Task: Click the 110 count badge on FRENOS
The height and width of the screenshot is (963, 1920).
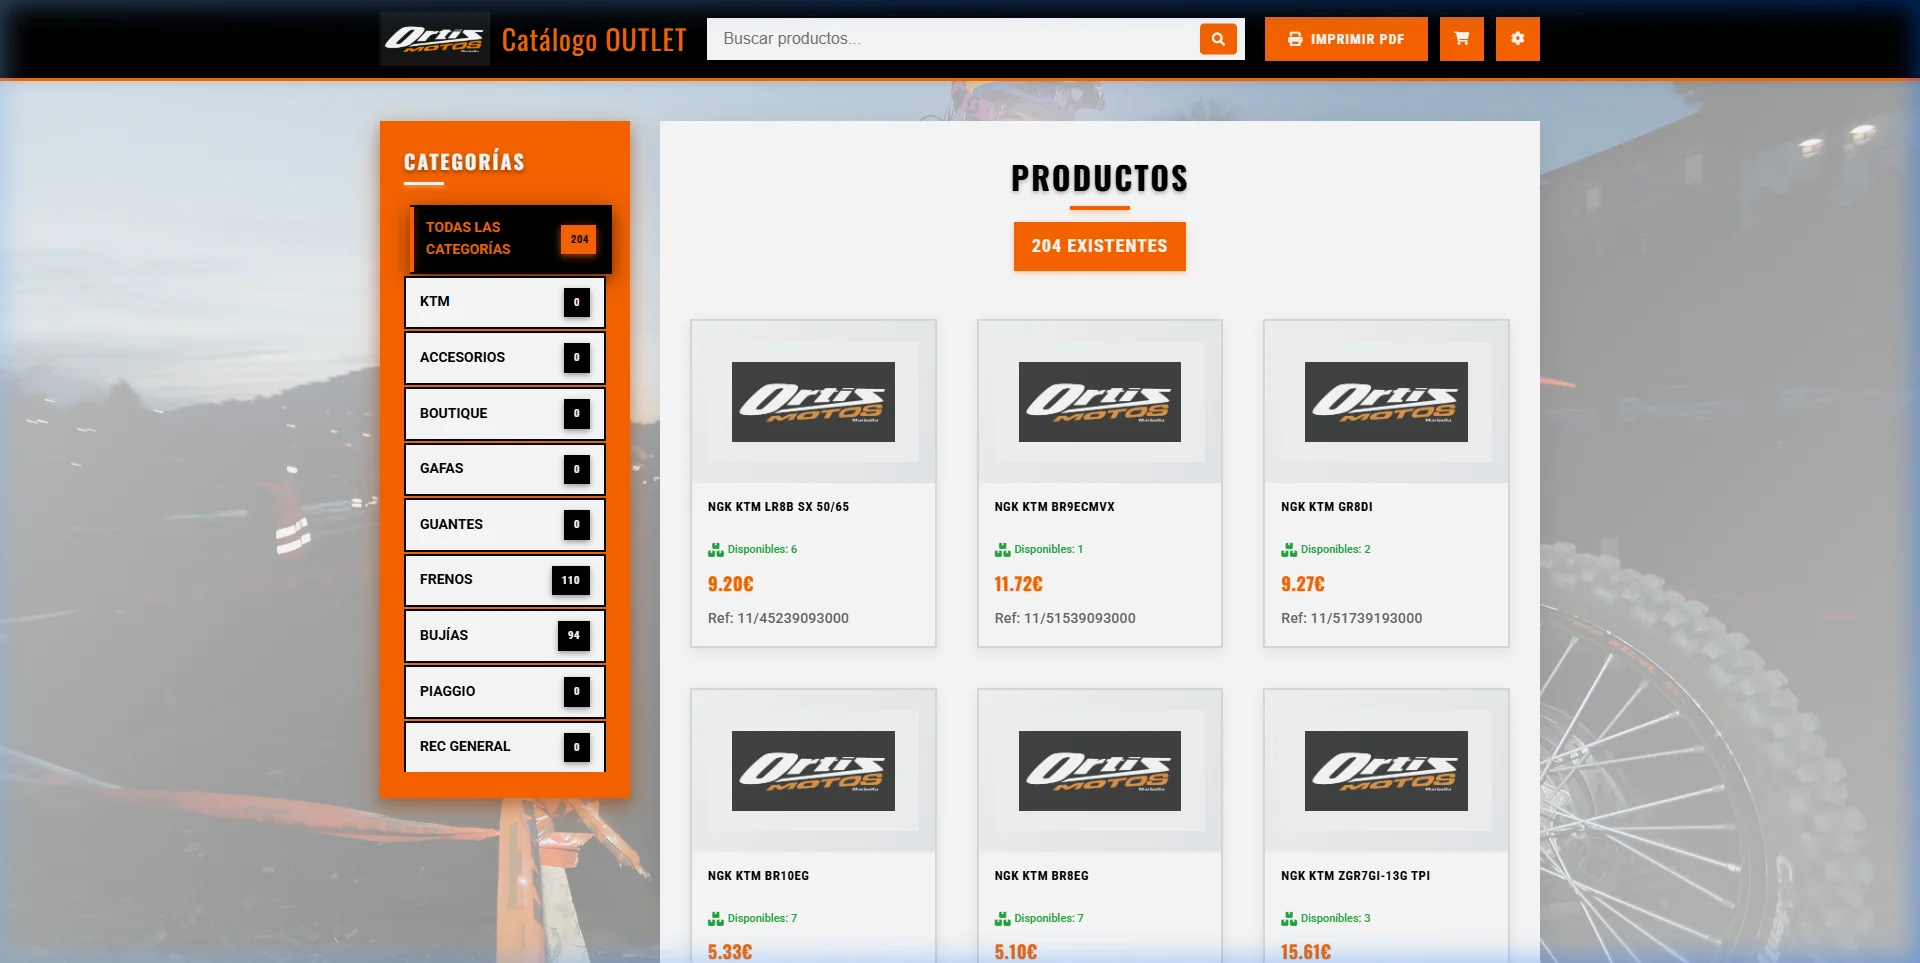Action: (571, 580)
